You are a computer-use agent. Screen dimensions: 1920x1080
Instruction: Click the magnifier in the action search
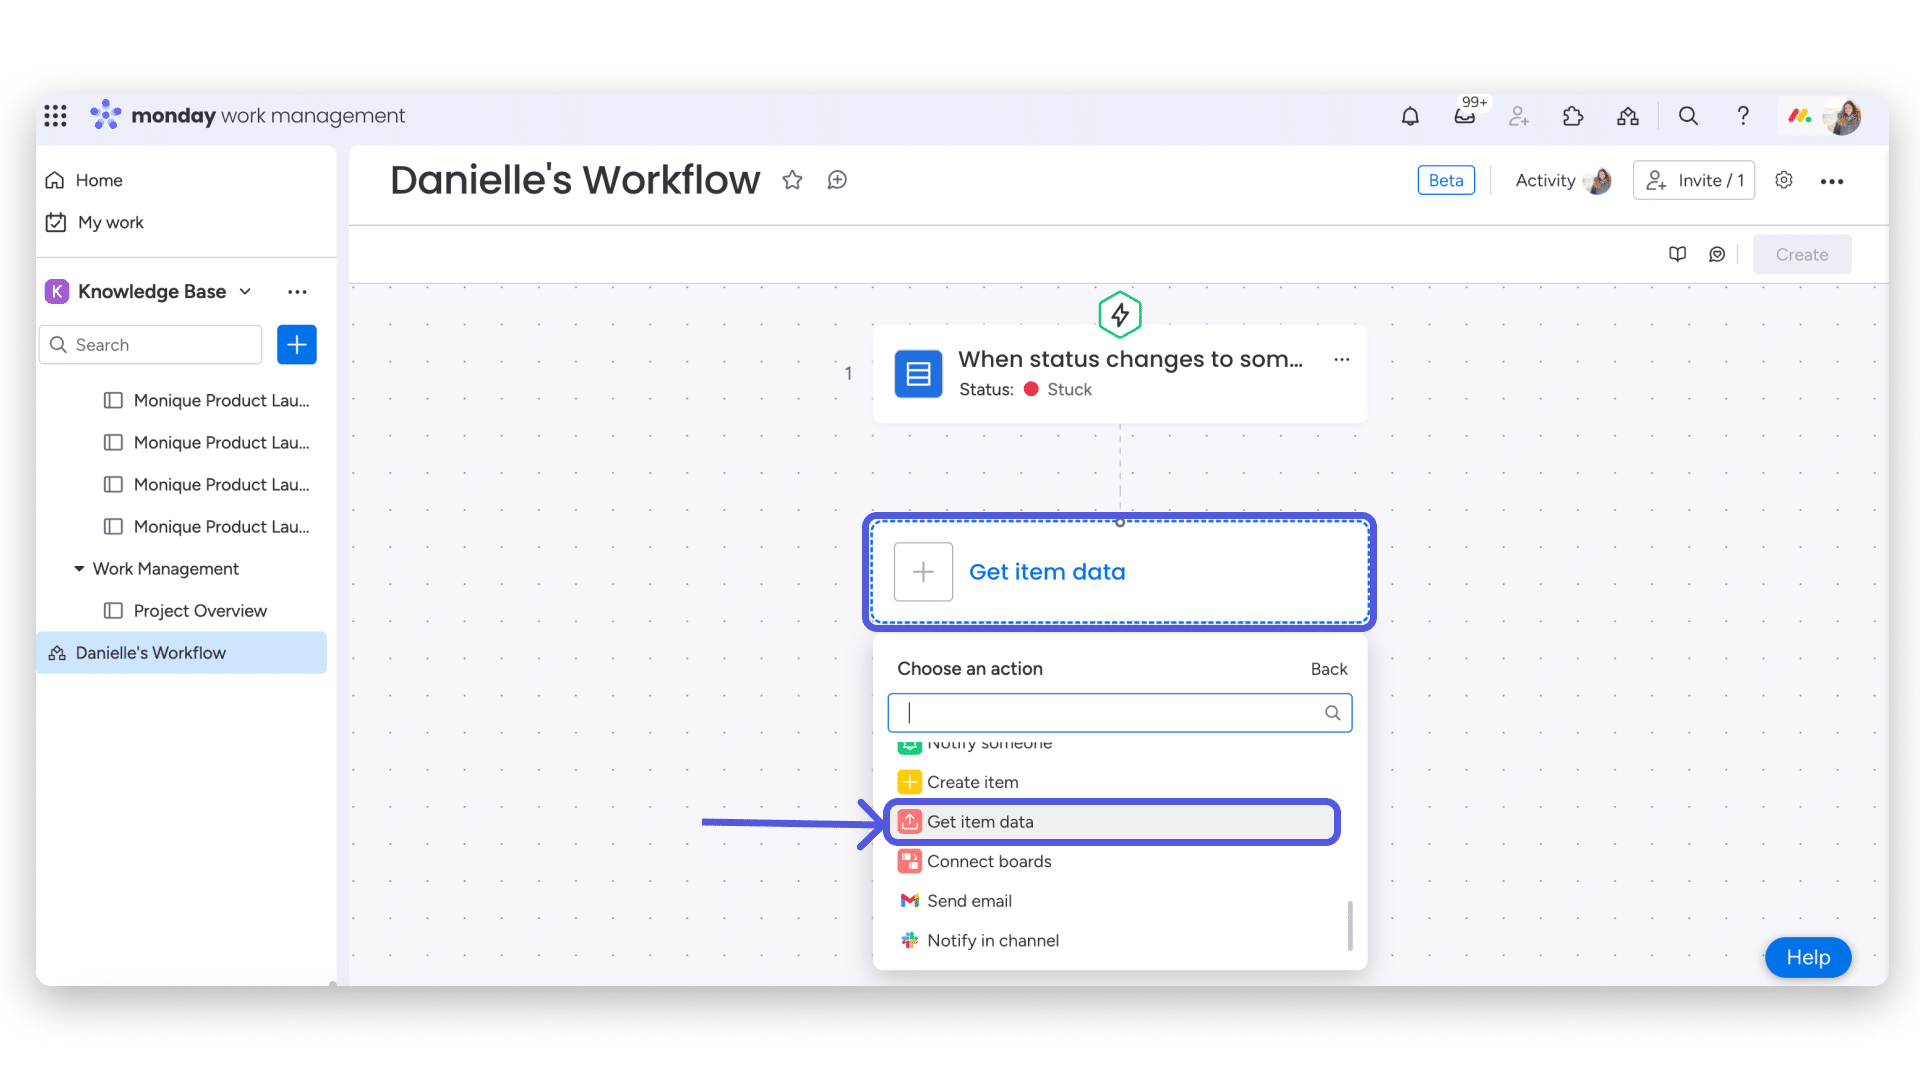[x=1333, y=713]
